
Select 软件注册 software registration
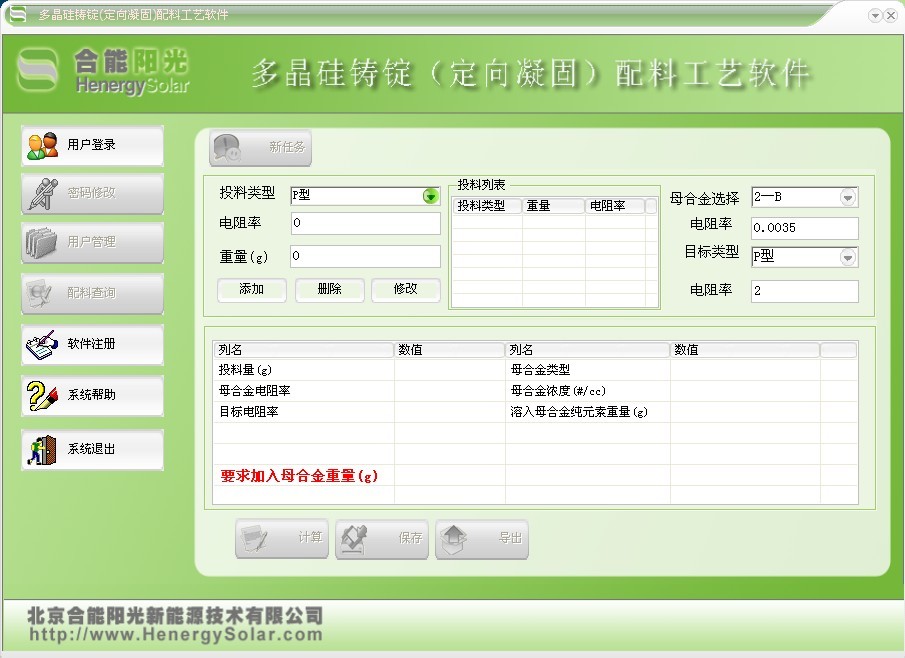click(90, 344)
